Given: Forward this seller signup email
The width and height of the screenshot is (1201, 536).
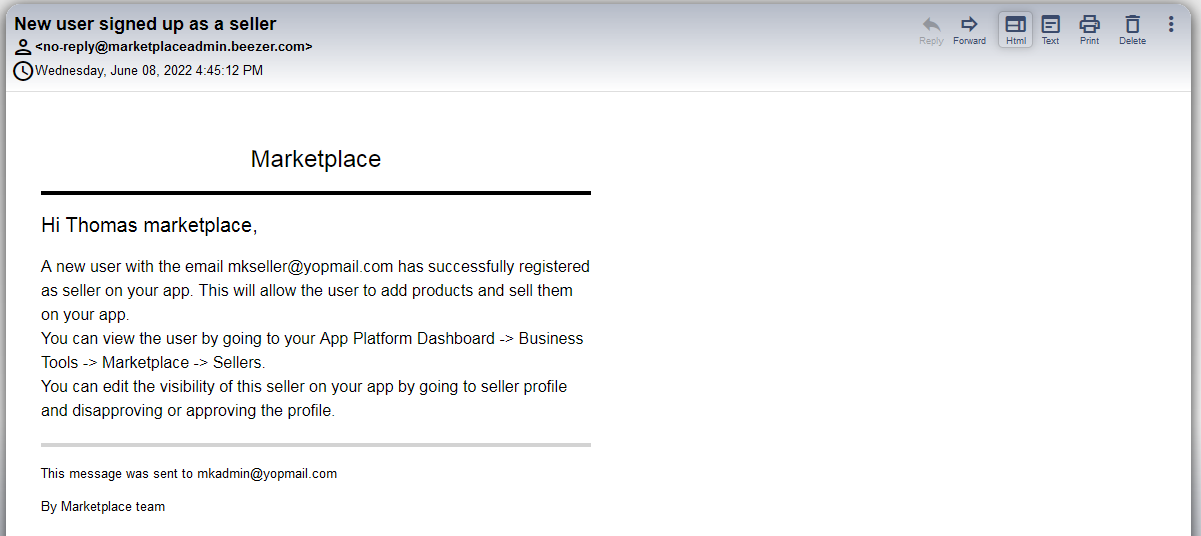Looking at the screenshot, I should [x=969, y=25].
